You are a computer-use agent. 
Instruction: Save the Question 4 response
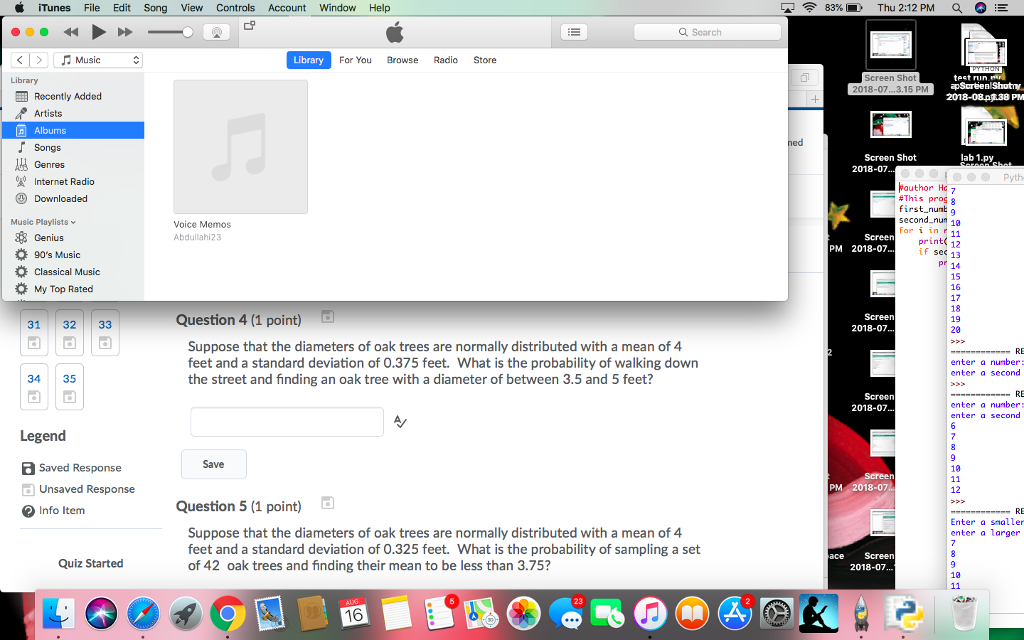pos(214,464)
